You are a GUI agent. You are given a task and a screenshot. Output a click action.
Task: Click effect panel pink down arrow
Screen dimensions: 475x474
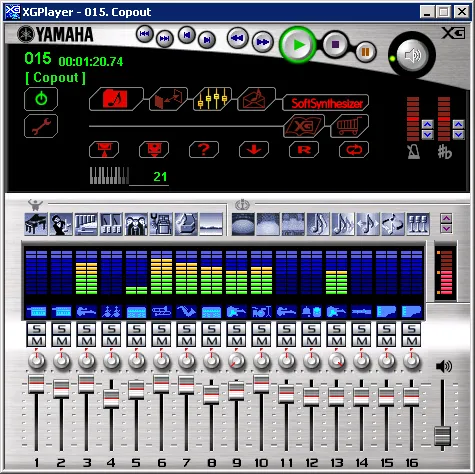(x=446, y=228)
